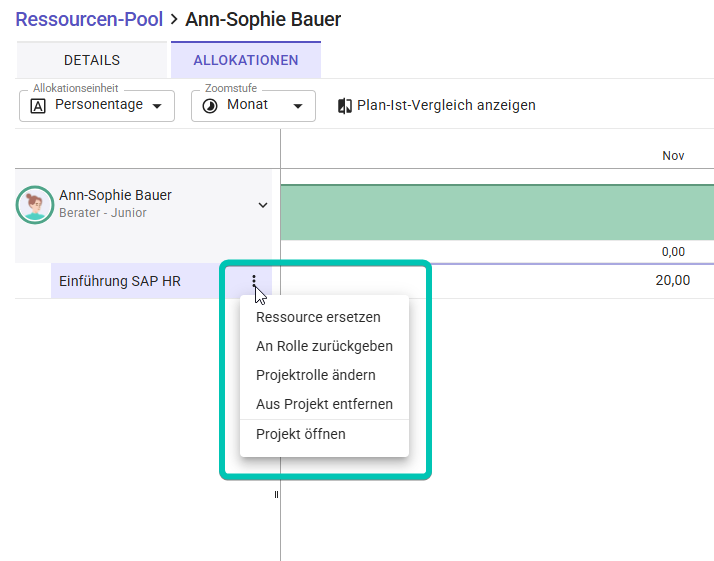Go back to Ressourcen-Pool via breadcrumb
The height and width of the screenshot is (561, 714).
[89, 19]
